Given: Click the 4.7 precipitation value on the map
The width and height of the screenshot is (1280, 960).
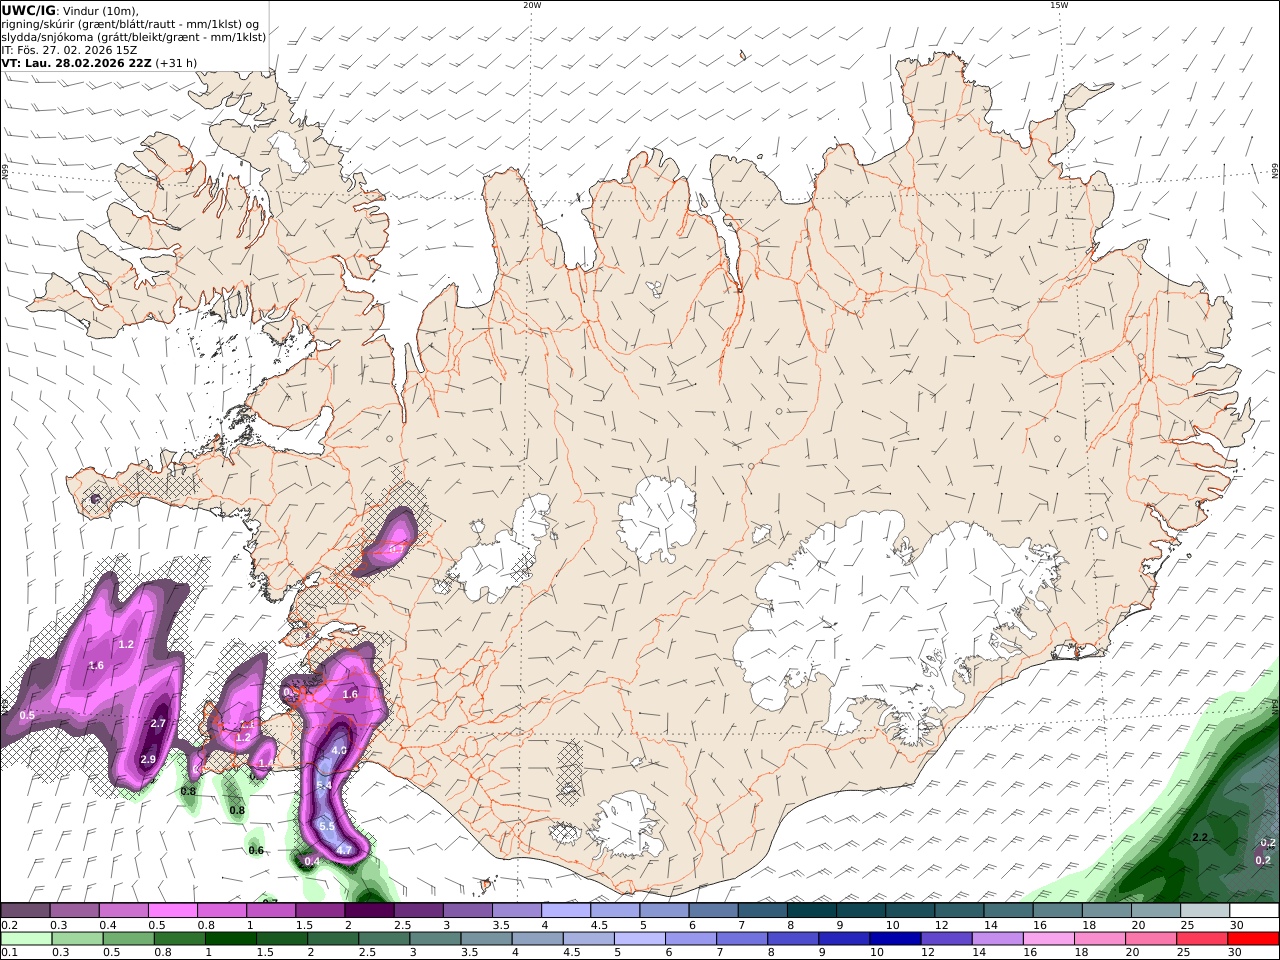Looking at the screenshot, I should click(x=344, y=851).
